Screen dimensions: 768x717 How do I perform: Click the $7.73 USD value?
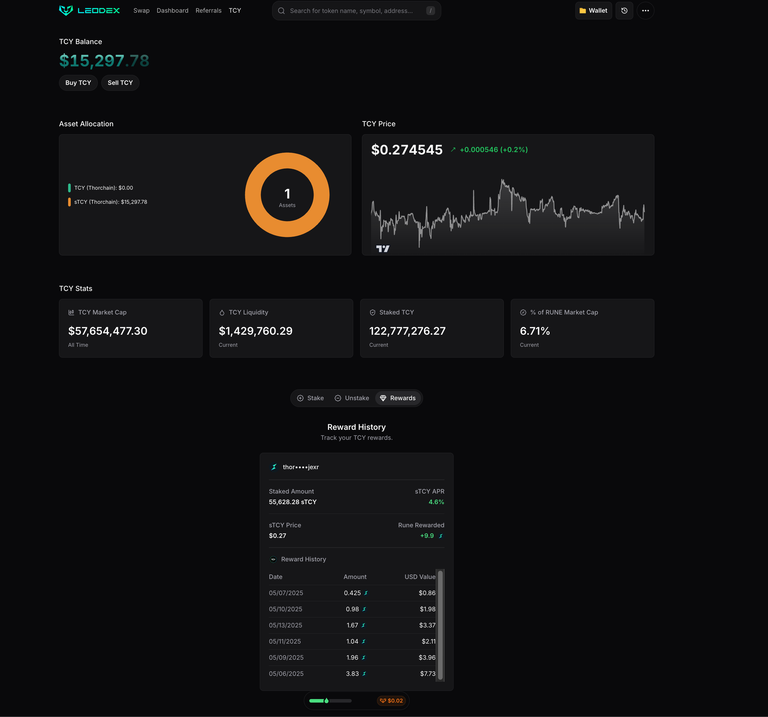pos(428,674)
